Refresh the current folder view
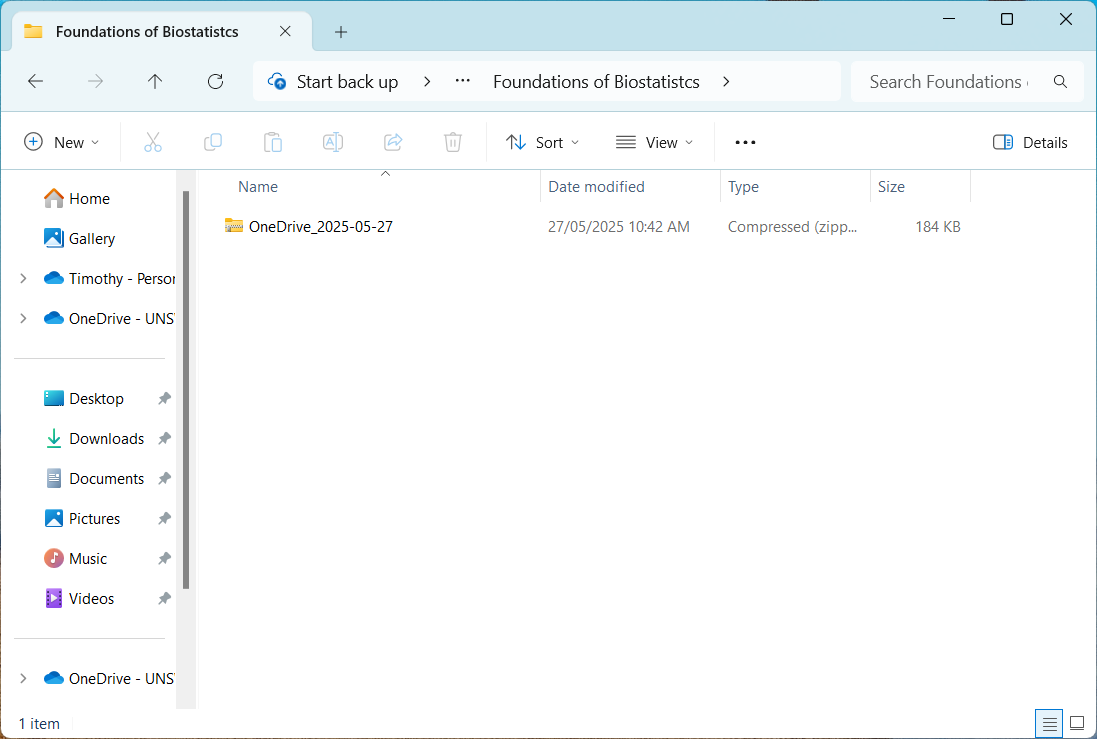 [x=215, y=82]
